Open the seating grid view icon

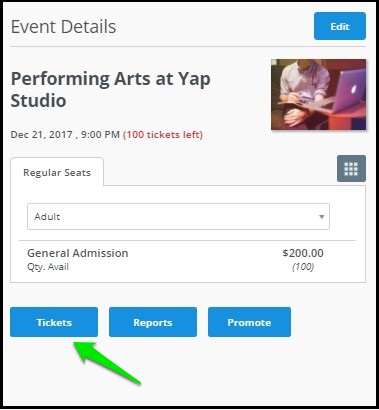point(351,169)
